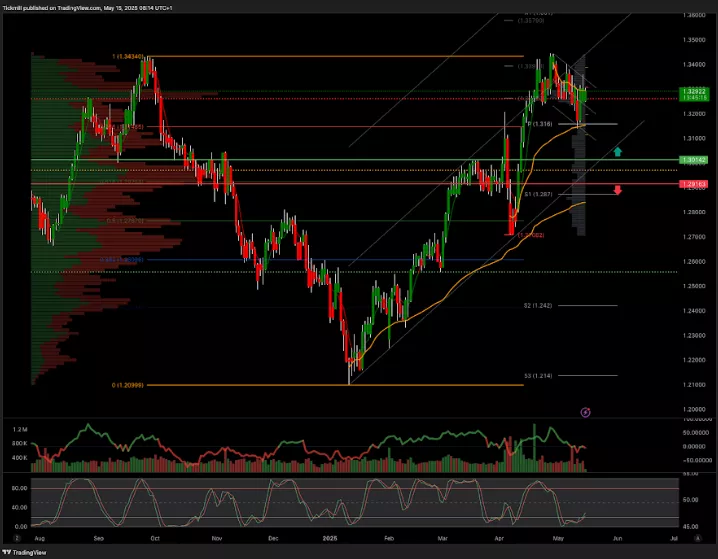Click the green 1.30142 price level label
Screen dimensions: 718x559
[693, 160]
